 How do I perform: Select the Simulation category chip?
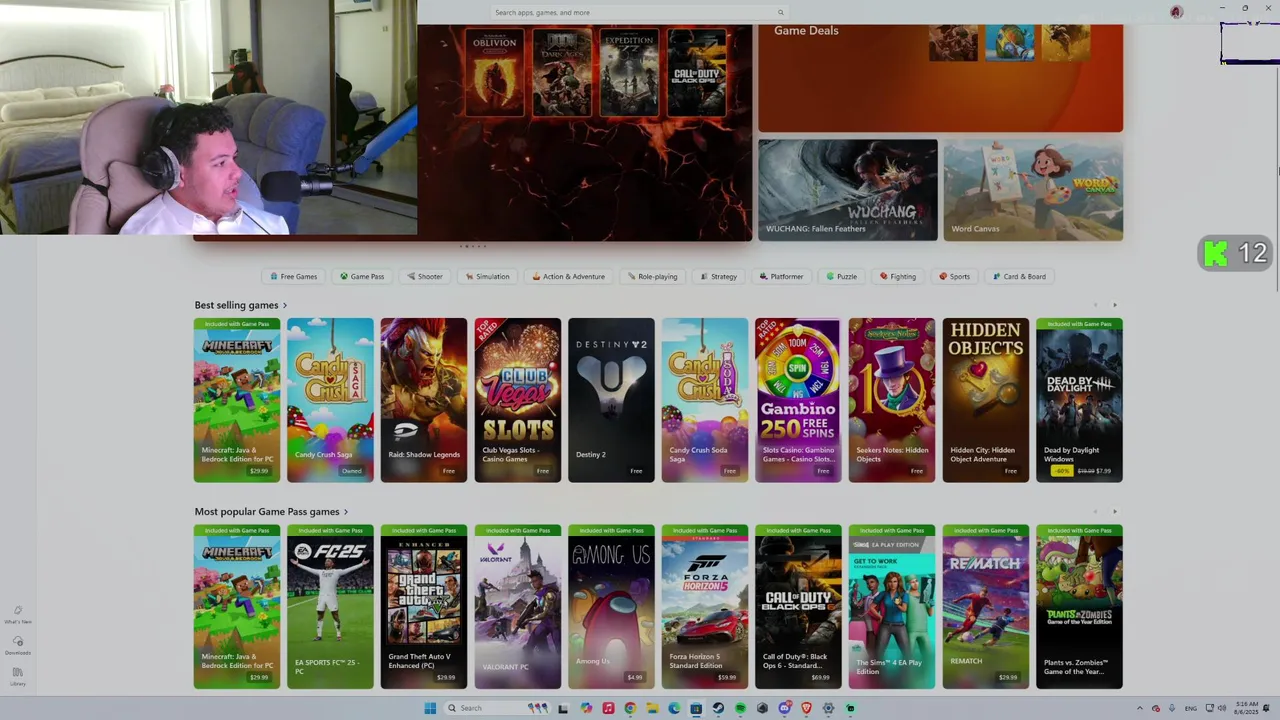[488, 276]
